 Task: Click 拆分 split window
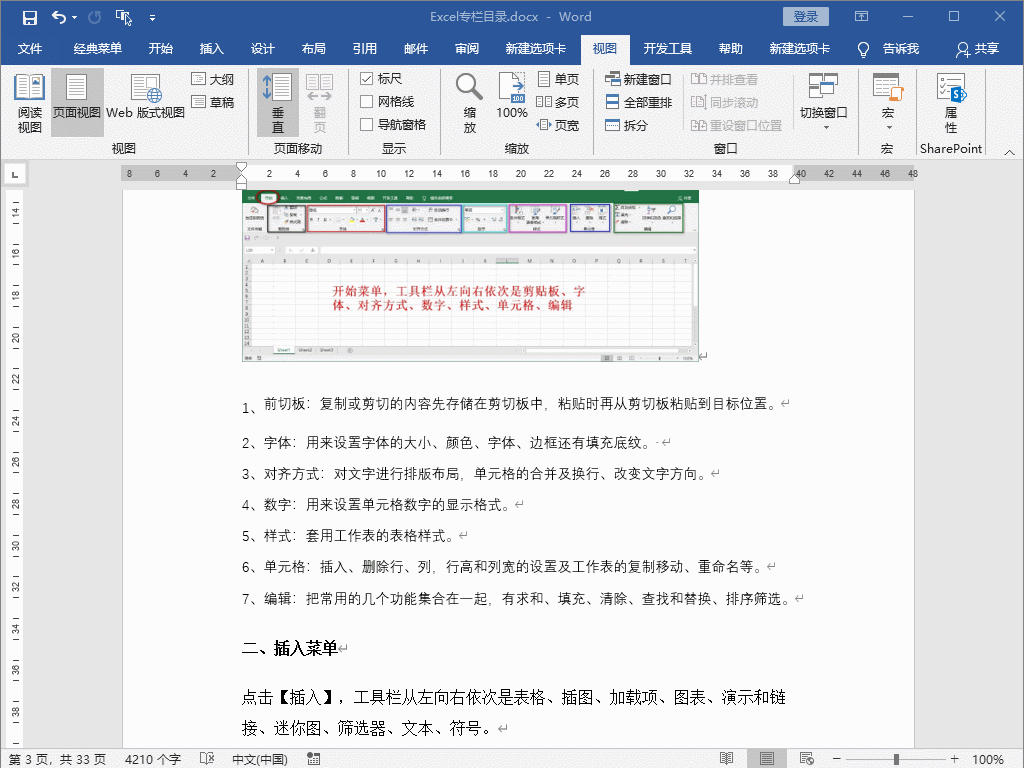click(x=627, y=125)
